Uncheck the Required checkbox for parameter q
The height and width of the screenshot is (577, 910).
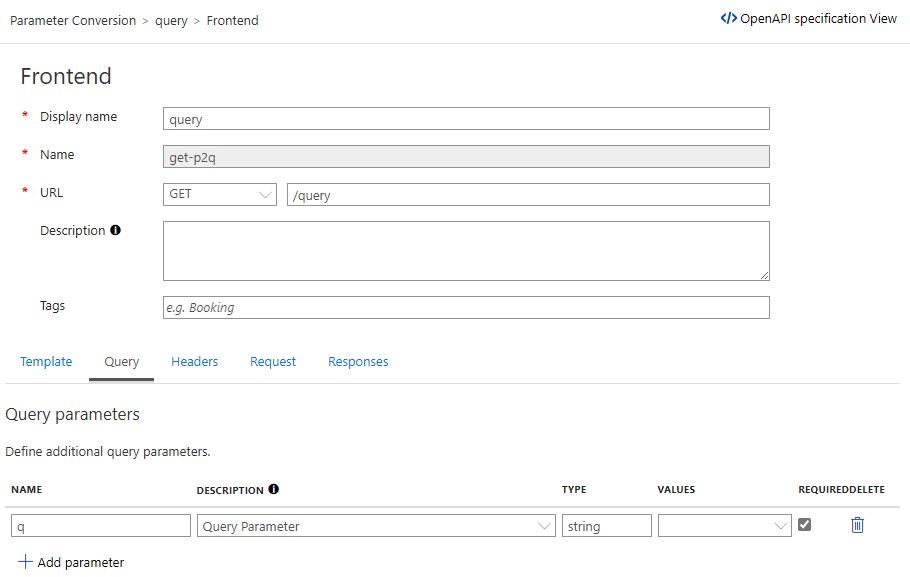point(805,525)
